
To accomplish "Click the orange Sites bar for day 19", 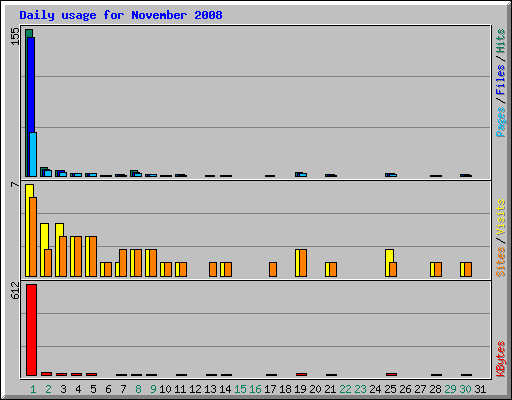I will click(x=303, y=263).
